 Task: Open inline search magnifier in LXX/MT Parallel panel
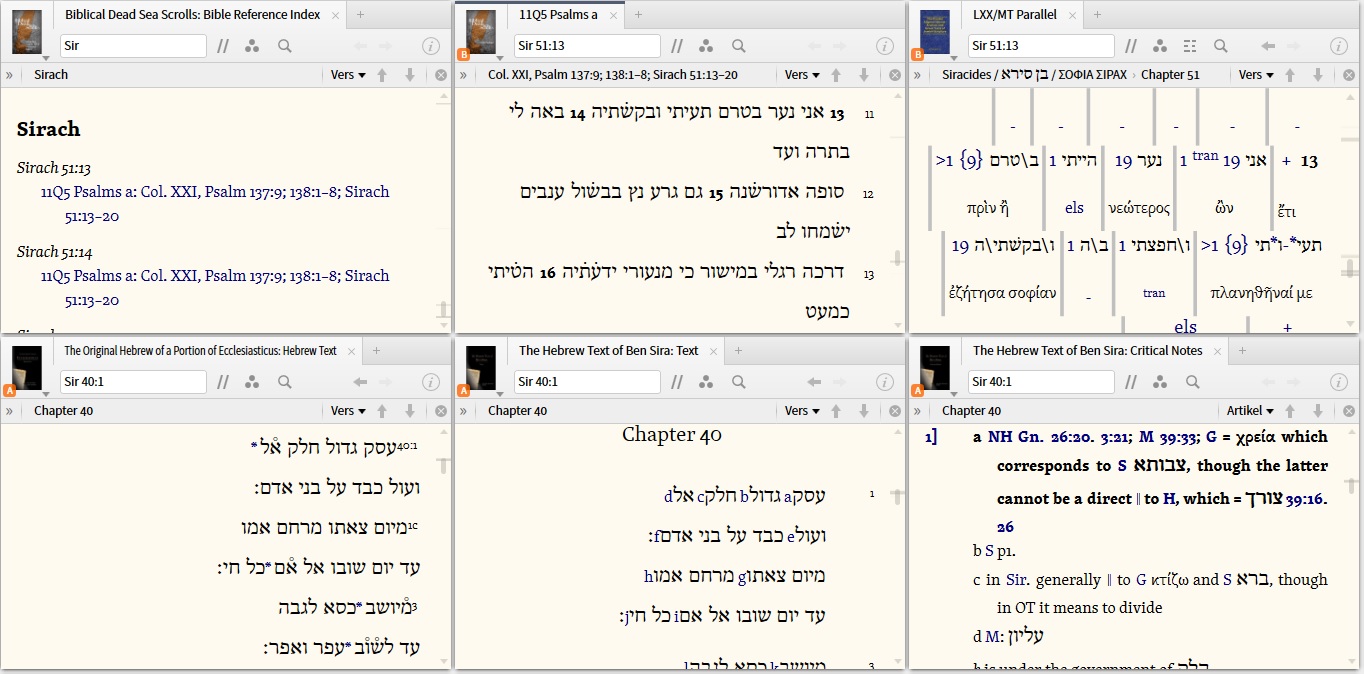1220,46
